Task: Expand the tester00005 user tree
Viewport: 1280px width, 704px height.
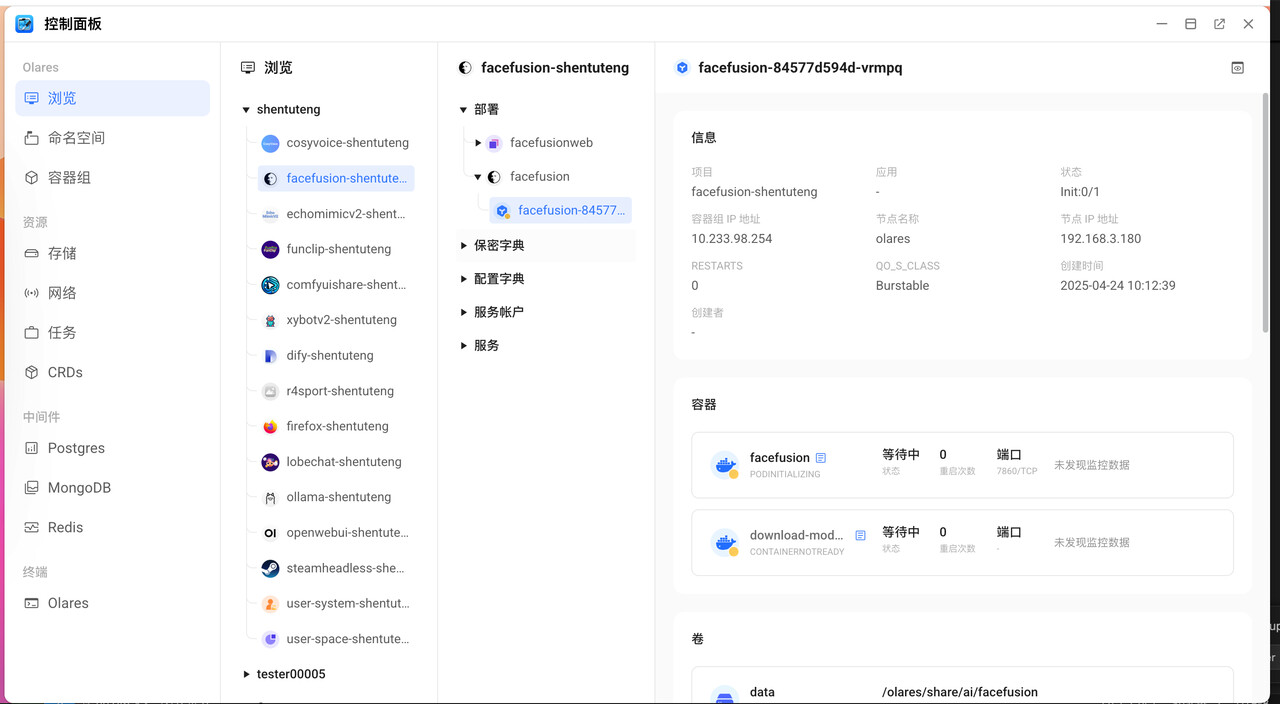Action: coord(246,674)
